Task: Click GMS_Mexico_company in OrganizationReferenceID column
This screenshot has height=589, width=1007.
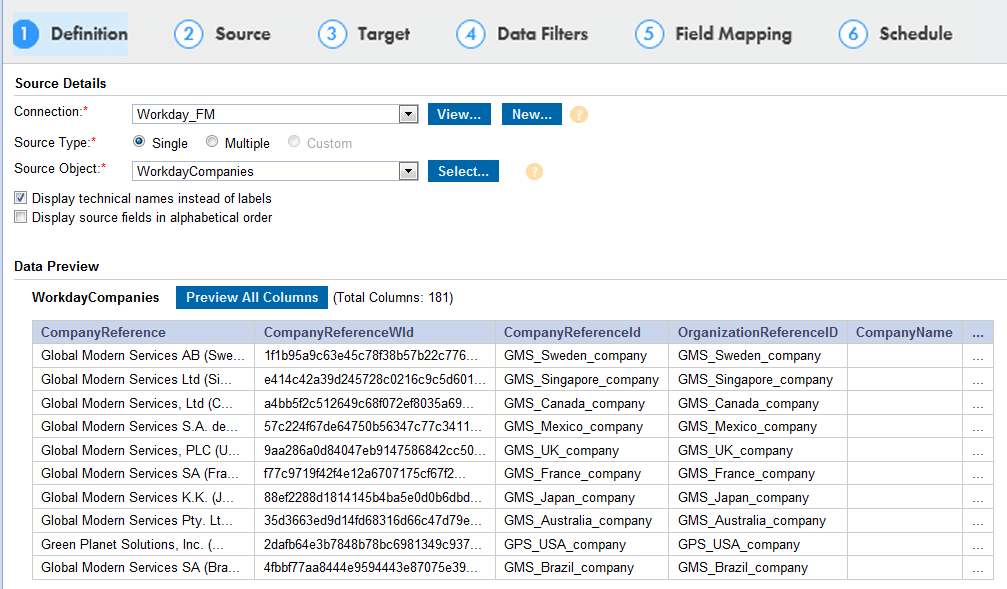Action: 758,426
